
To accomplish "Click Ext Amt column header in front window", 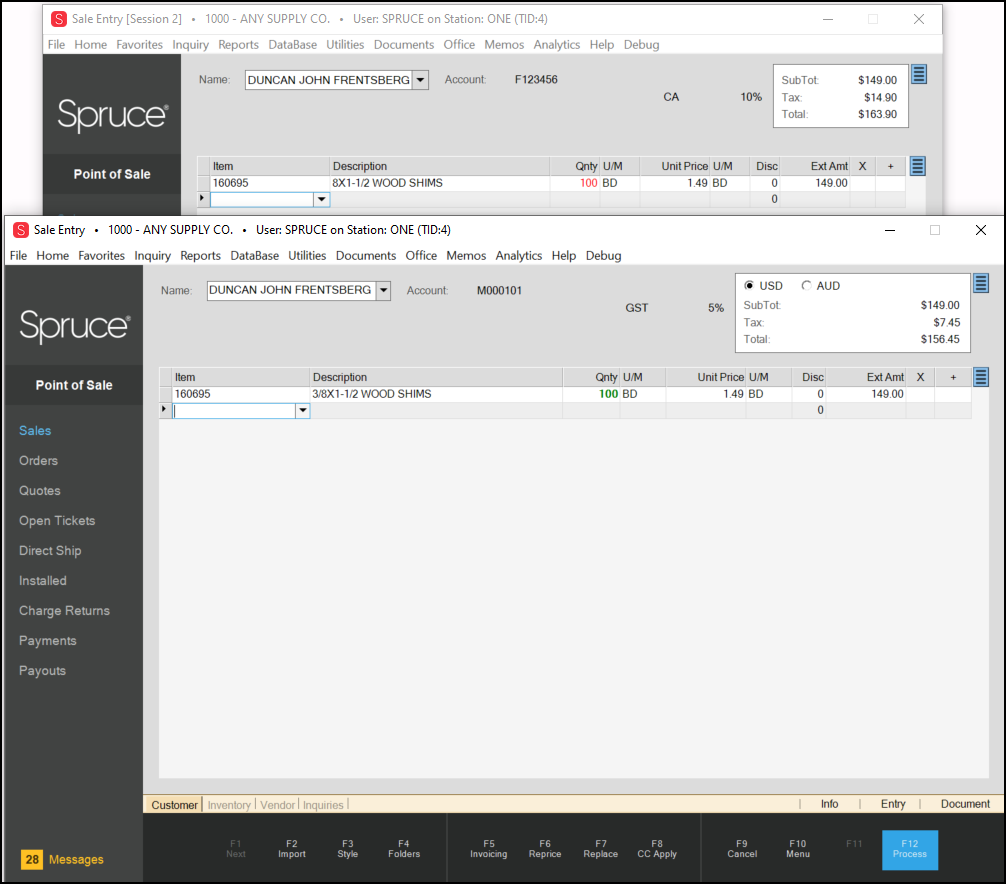I will click(865, 377).
